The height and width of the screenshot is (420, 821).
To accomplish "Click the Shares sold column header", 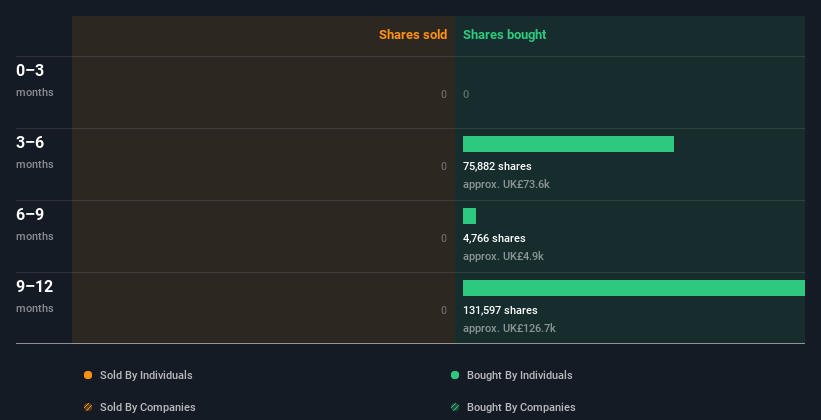I will click(x=413, y=35).
